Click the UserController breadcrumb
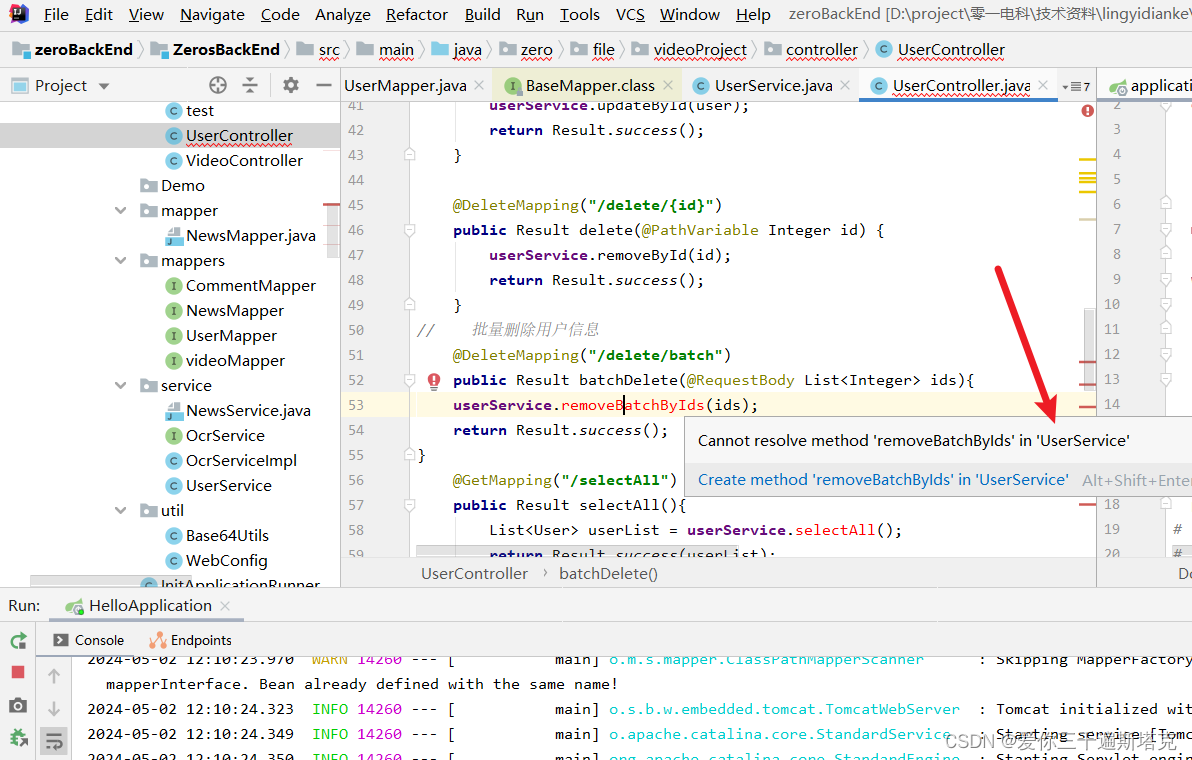Screen dimensions: 1192x760 click(x=474, y=573)
